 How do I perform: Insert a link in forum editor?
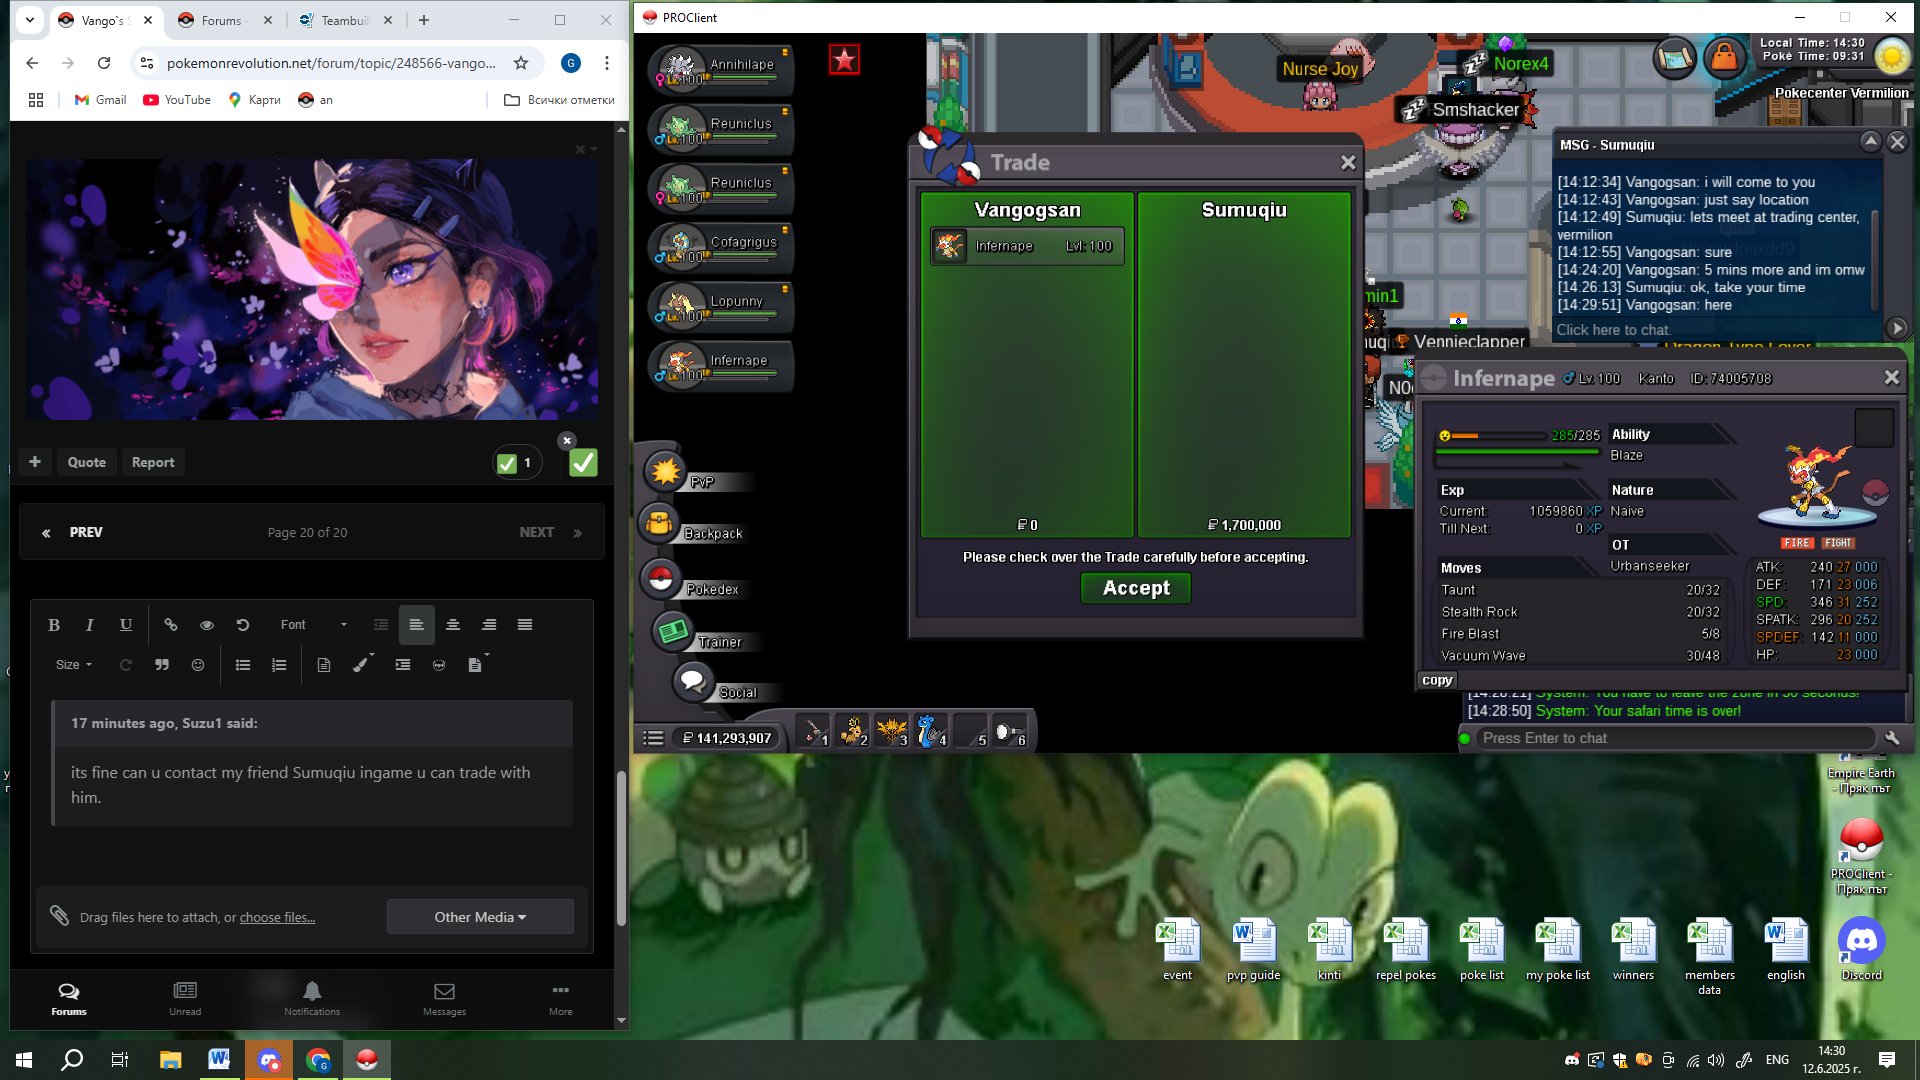171,625
